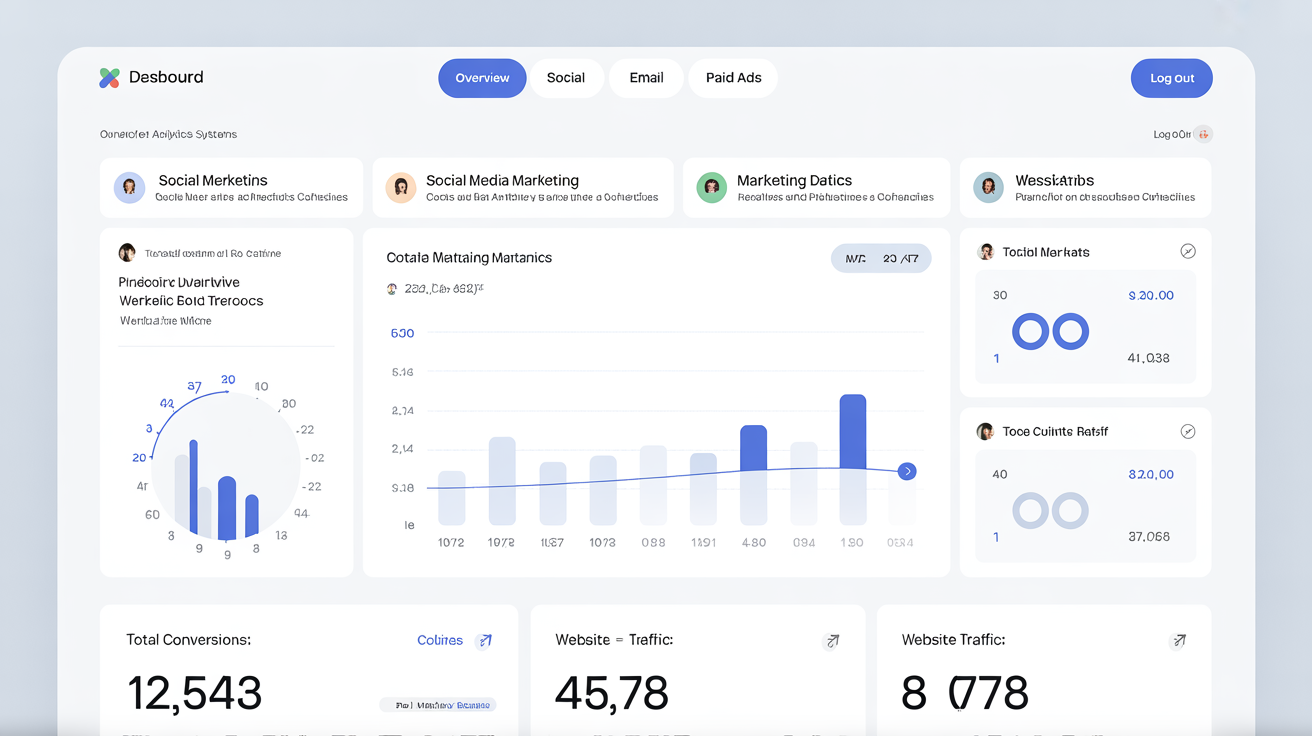
Task: Open the Colires link
Action: (440, 640)
